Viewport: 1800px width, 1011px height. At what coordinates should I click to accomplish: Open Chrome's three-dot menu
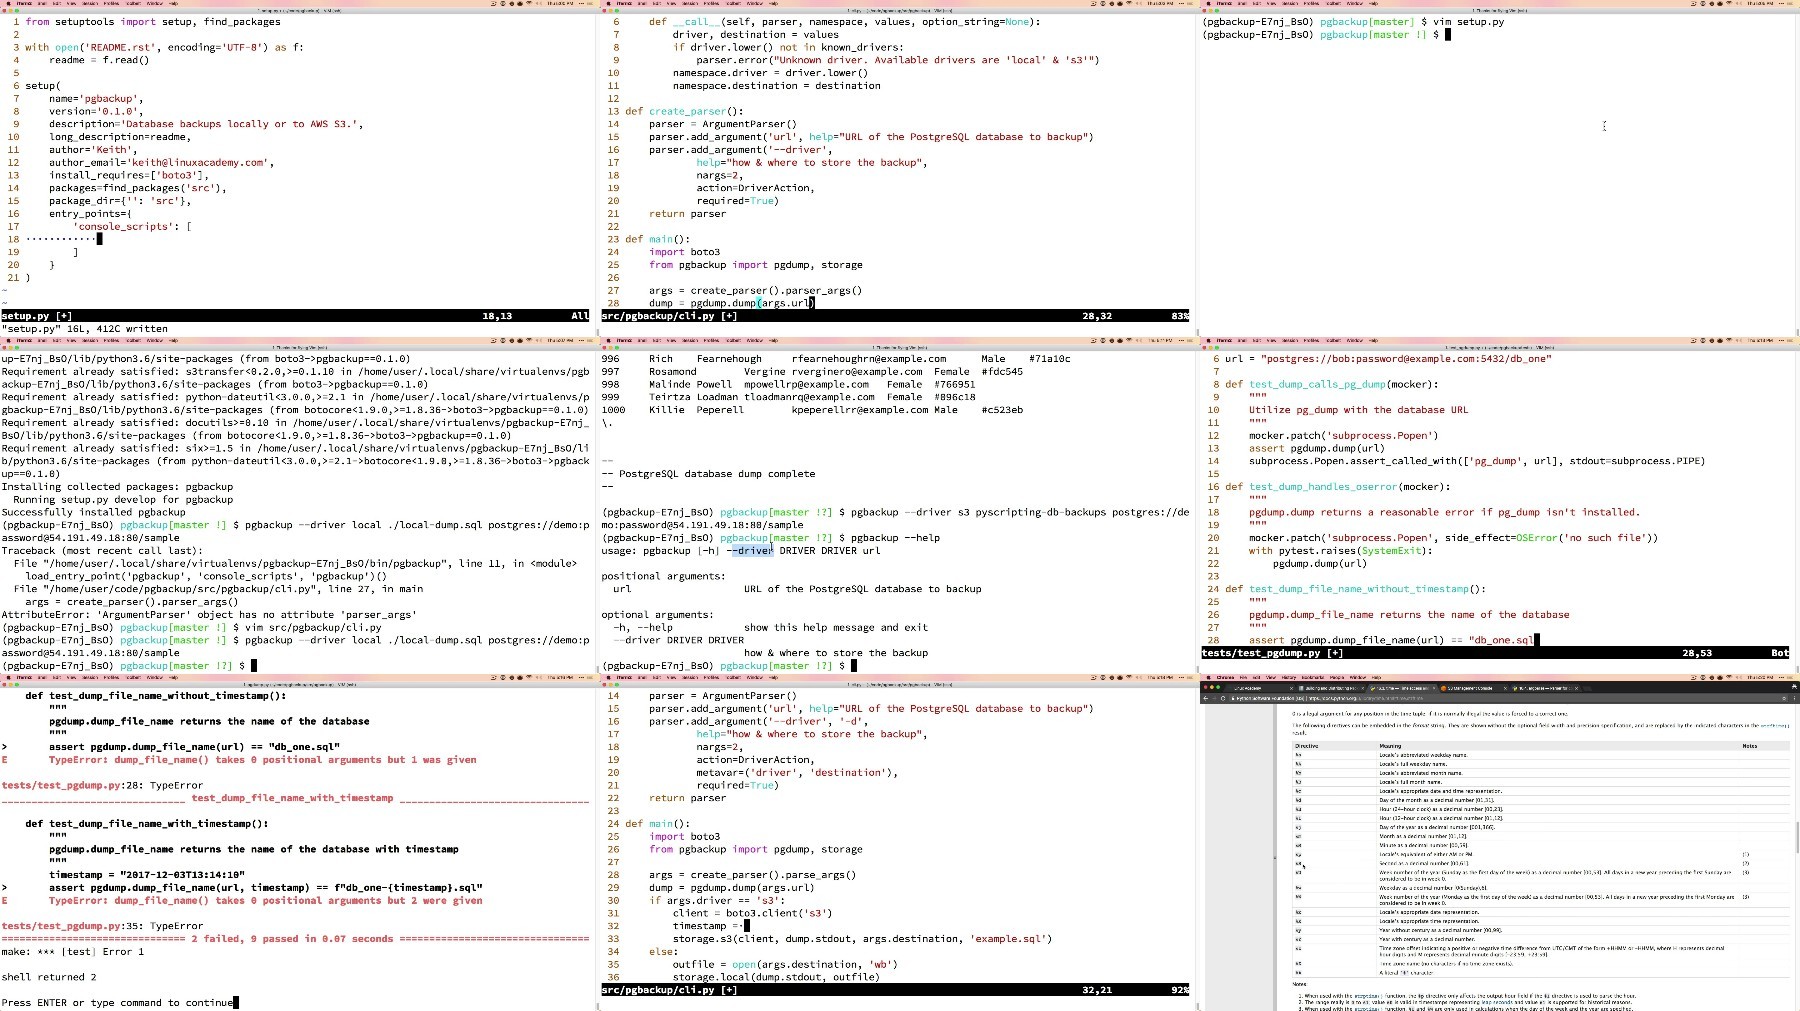coord(1794,698)
